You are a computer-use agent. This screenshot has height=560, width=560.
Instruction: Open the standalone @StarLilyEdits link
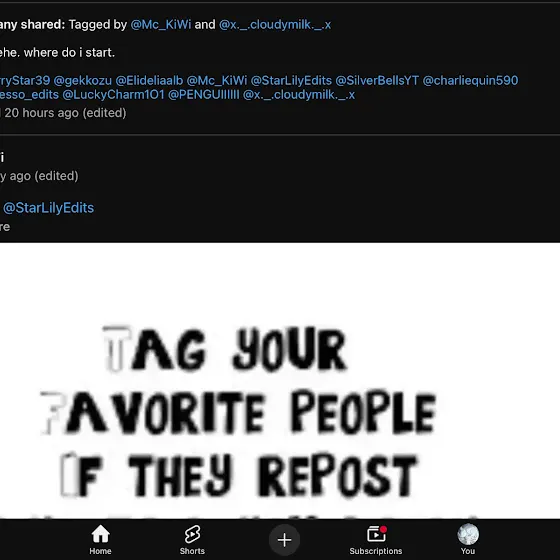49,208
